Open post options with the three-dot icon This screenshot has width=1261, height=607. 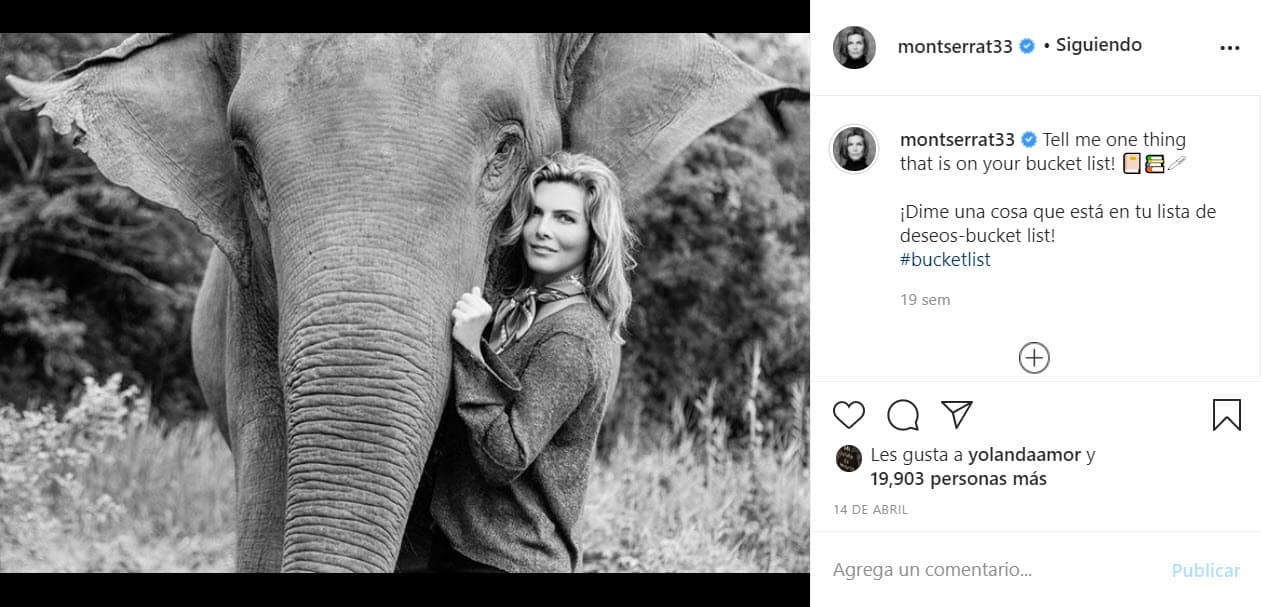pos(1229,45)
